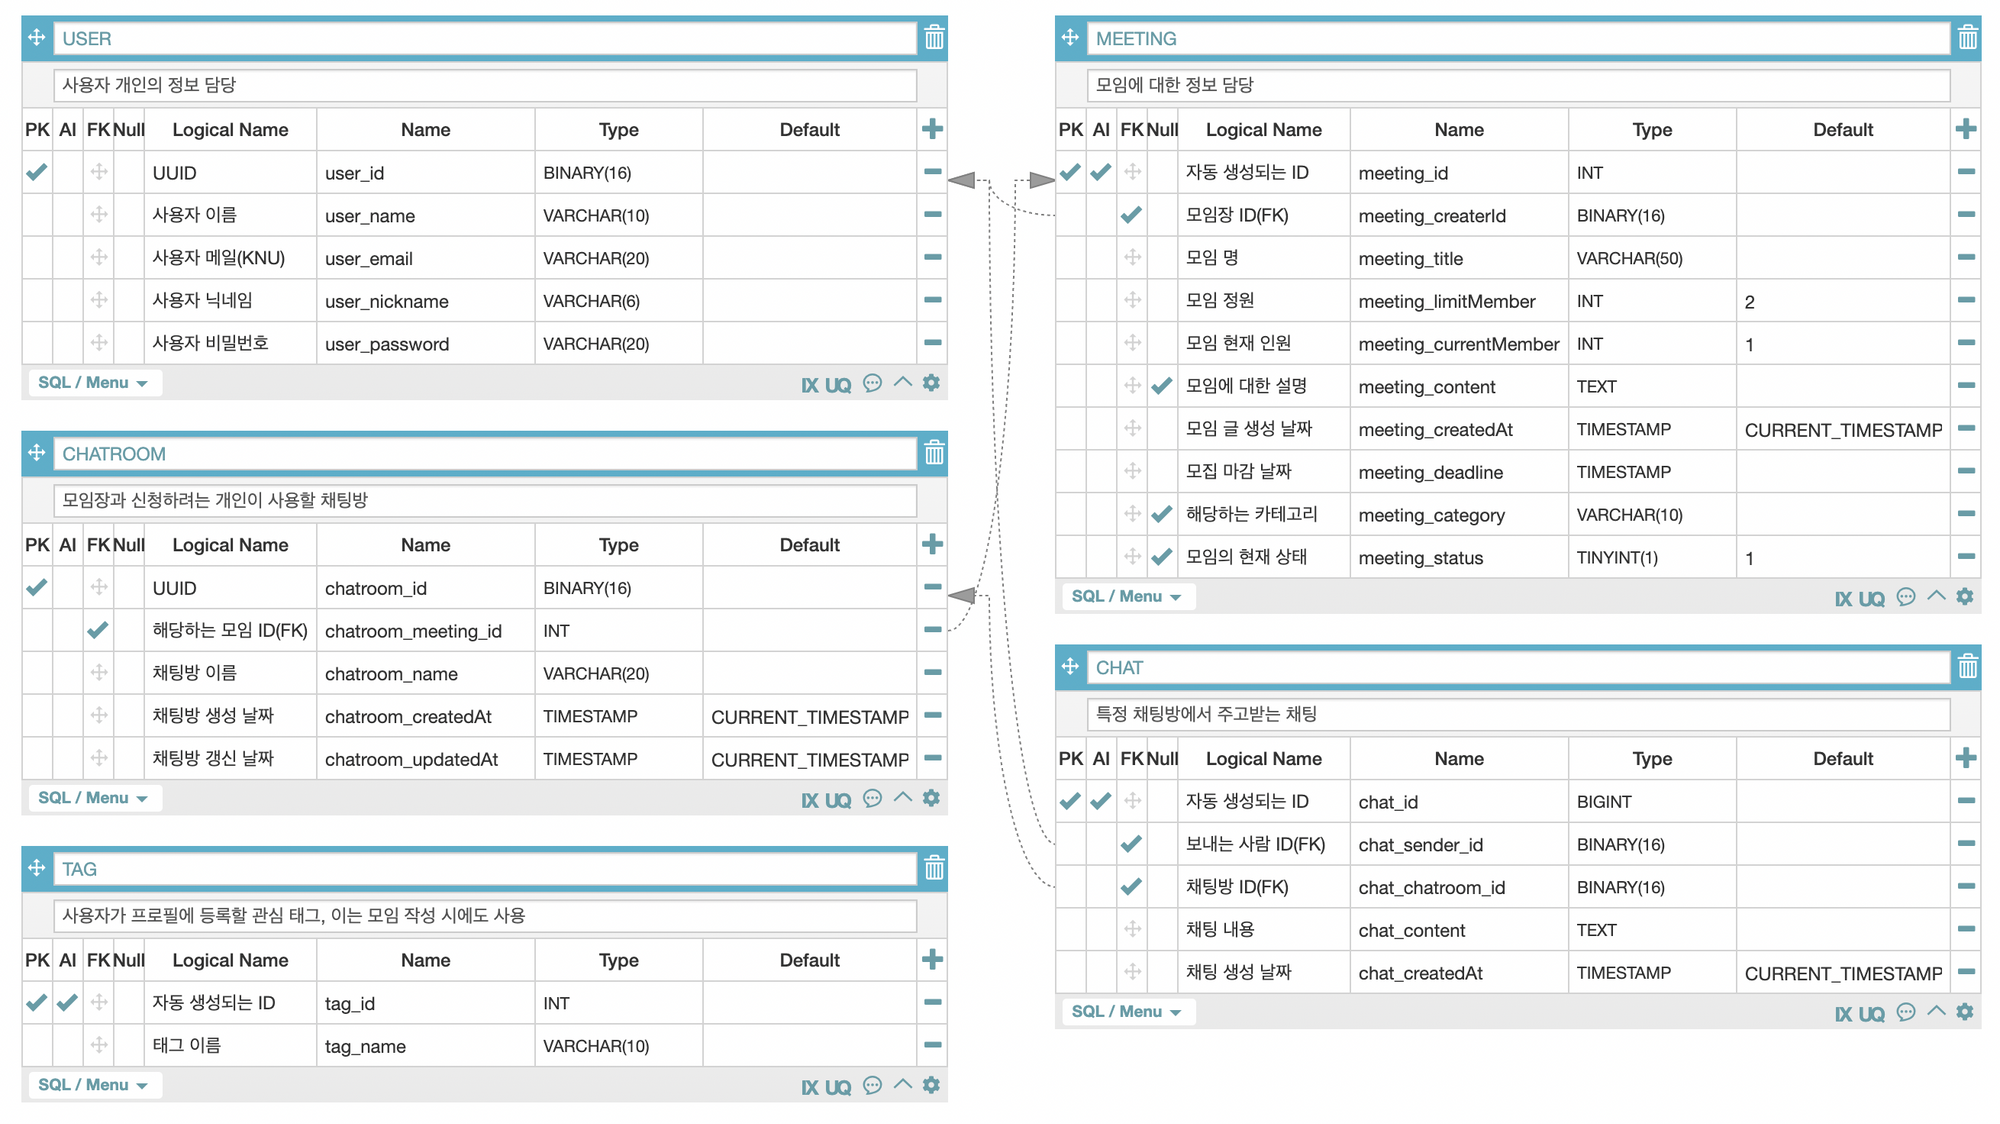Collapse the CHATROOM table with up chevron

click(x=902, y=798)
